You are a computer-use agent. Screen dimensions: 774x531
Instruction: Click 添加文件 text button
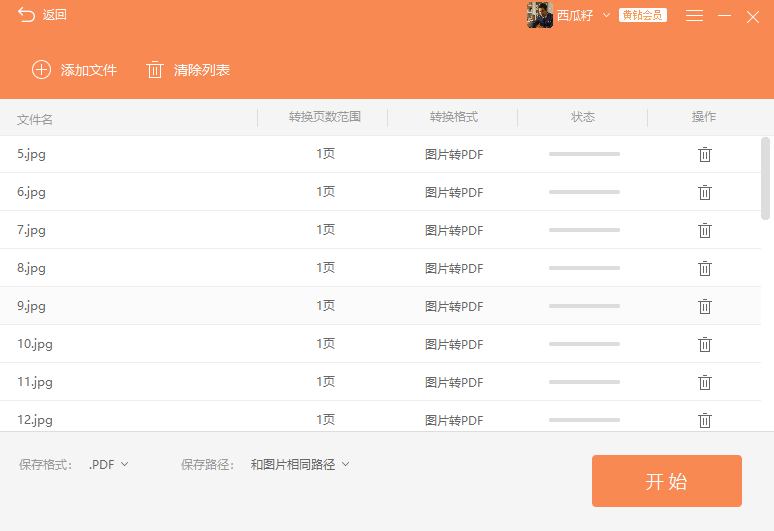(89, 70)
